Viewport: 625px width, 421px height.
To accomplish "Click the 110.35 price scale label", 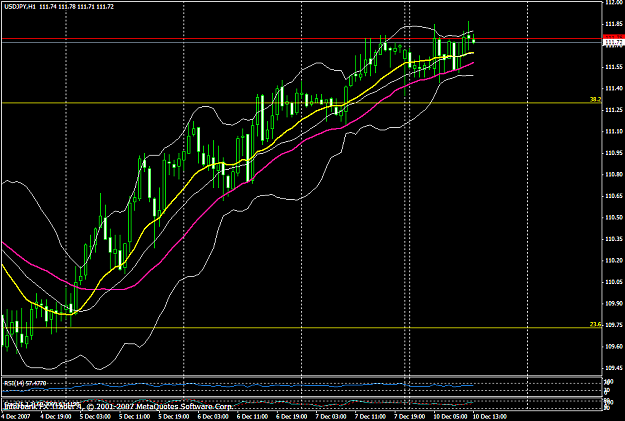I will tap(614, 239).
